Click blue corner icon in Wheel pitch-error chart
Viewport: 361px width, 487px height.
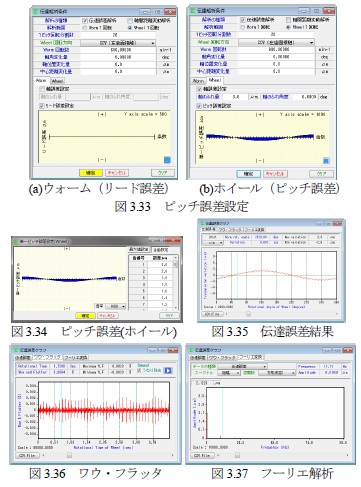(x=326, y=161)
